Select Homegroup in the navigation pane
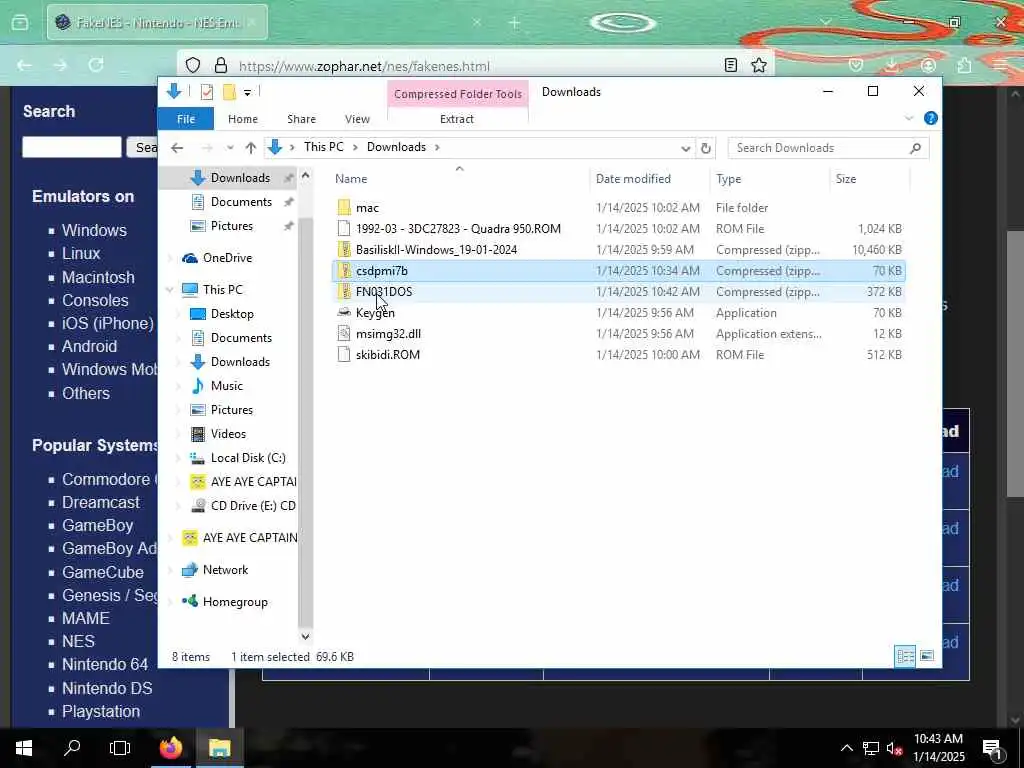Viewport: 1024px width, 768px height. coord(235,602)
